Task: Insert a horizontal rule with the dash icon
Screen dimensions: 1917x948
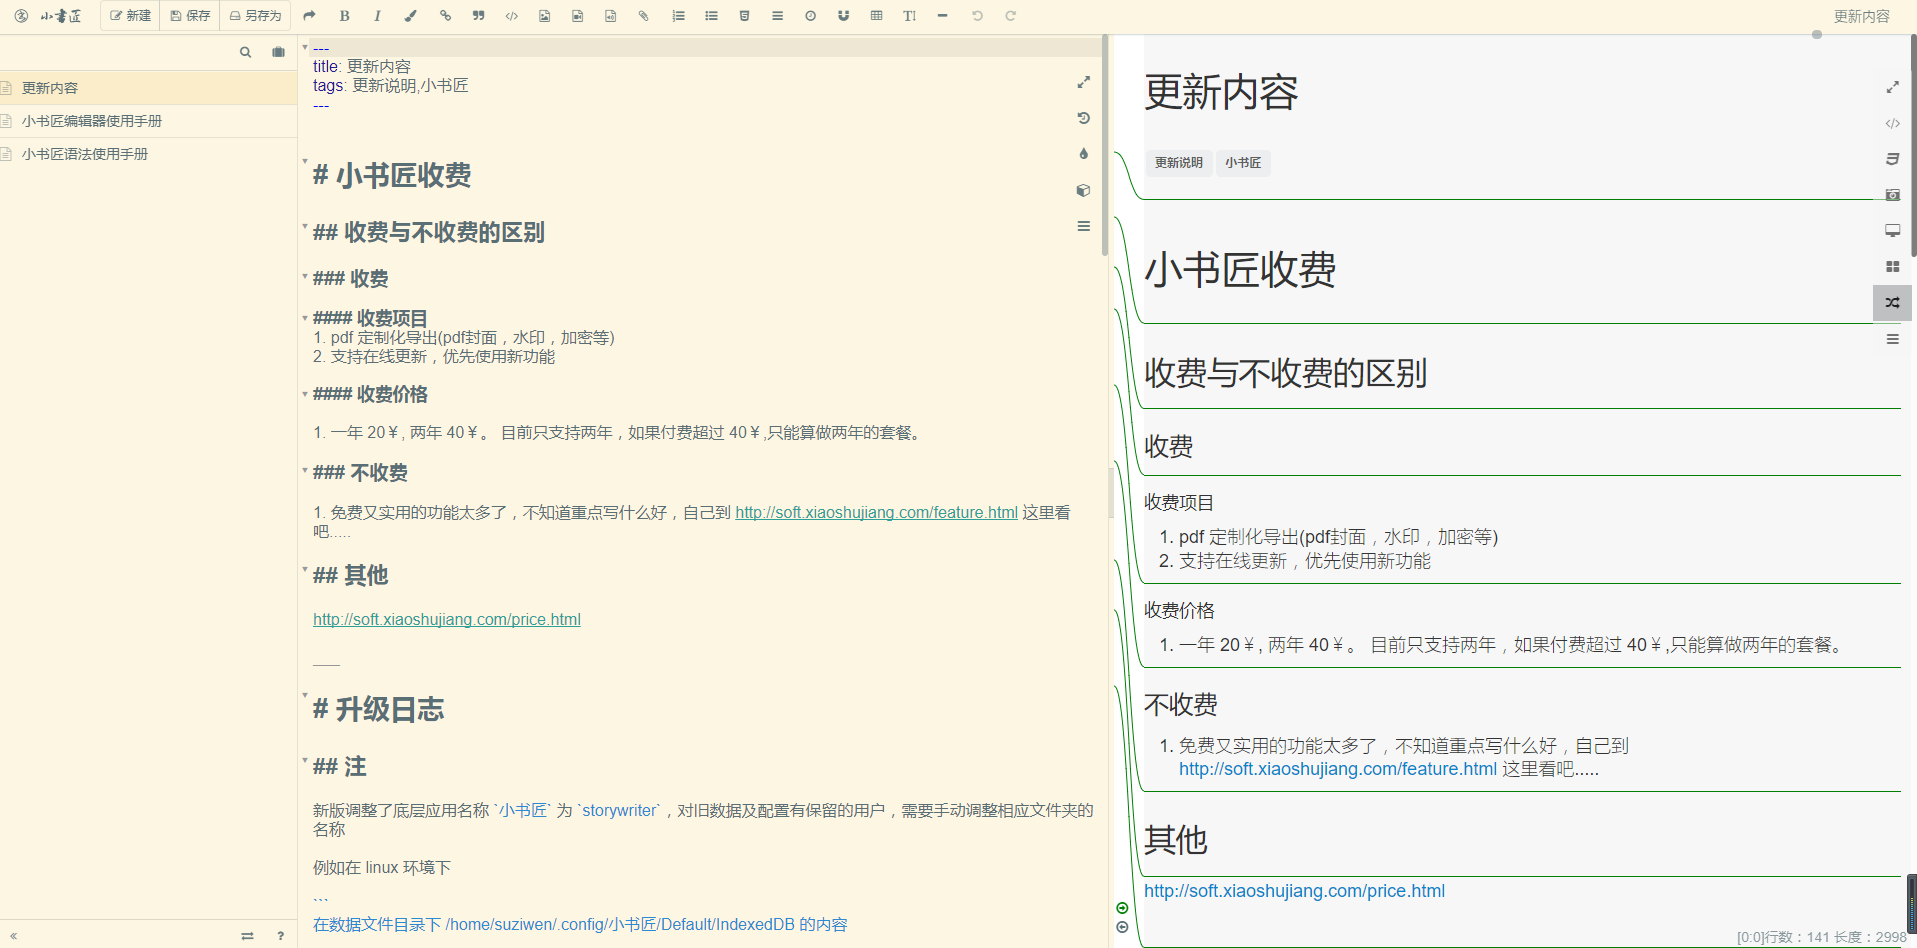Action: [942, 16]
